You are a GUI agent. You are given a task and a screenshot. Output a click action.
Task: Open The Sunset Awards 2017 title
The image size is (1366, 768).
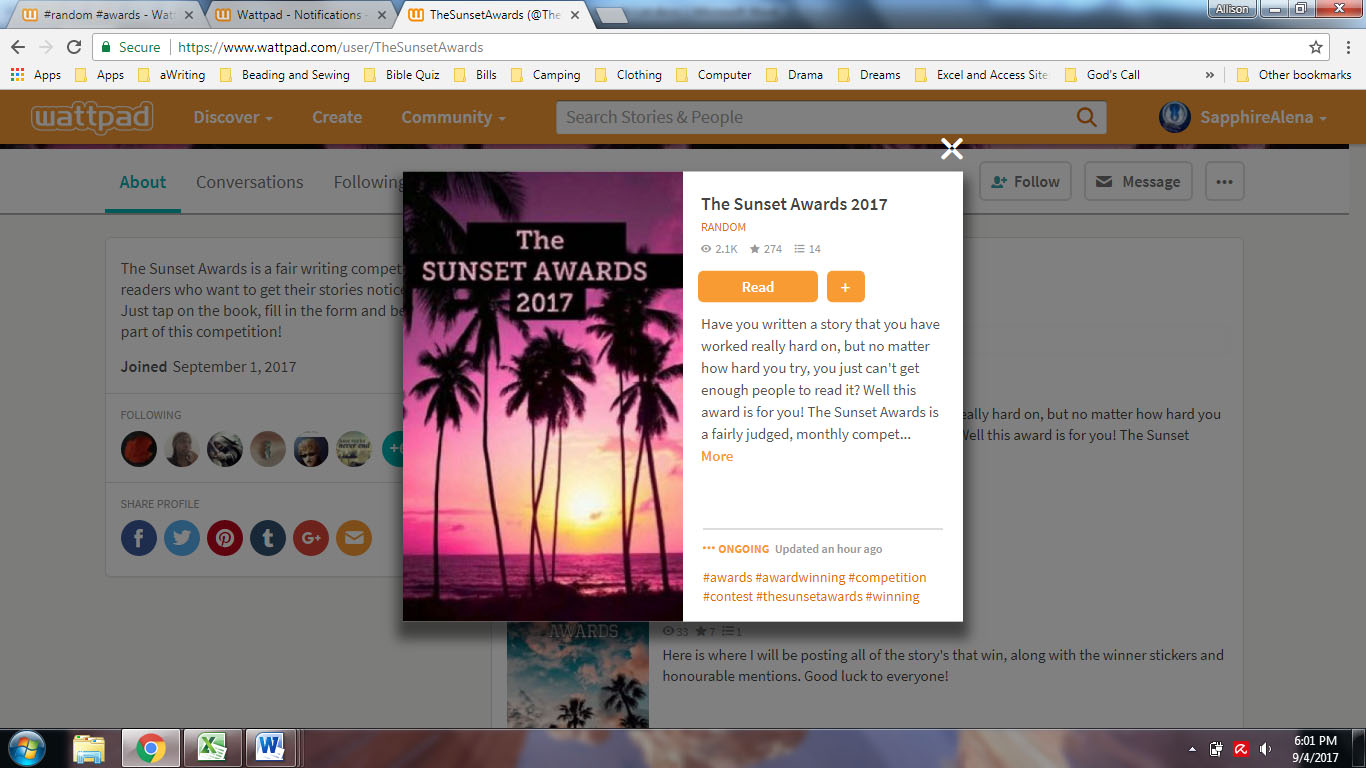coord(794,204)
